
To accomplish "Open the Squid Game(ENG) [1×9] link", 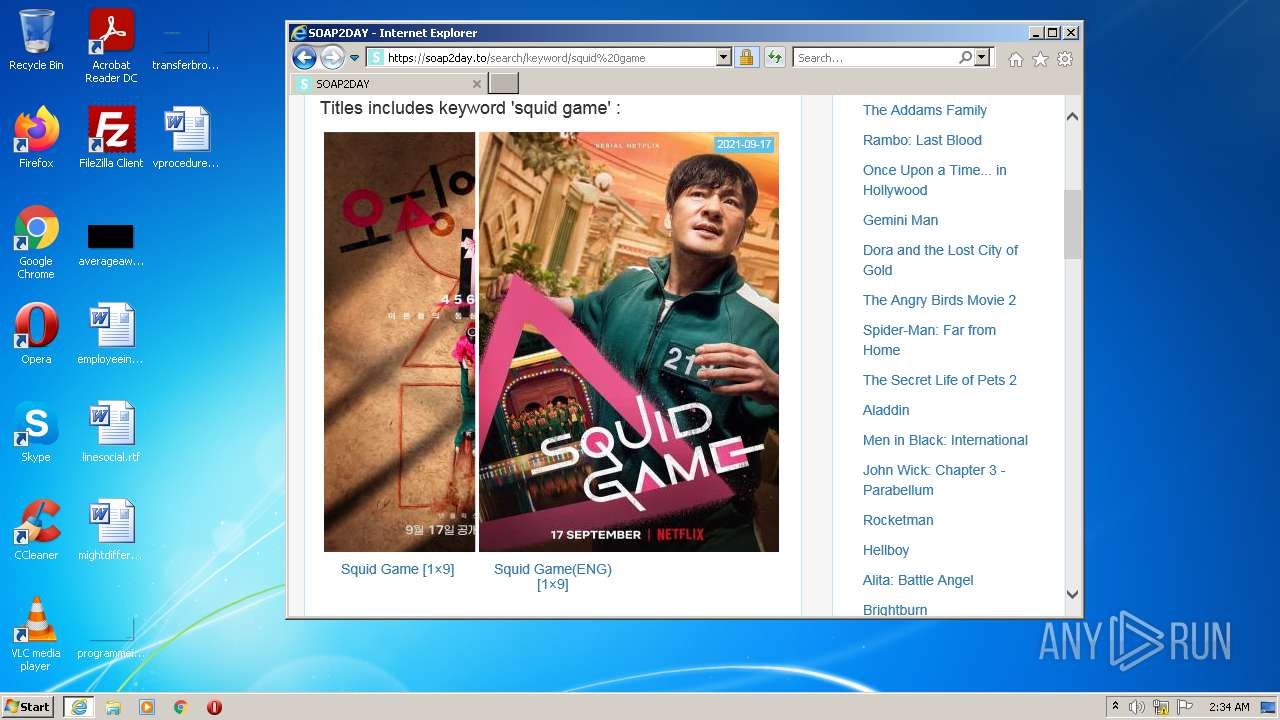I will click(553, 576).
